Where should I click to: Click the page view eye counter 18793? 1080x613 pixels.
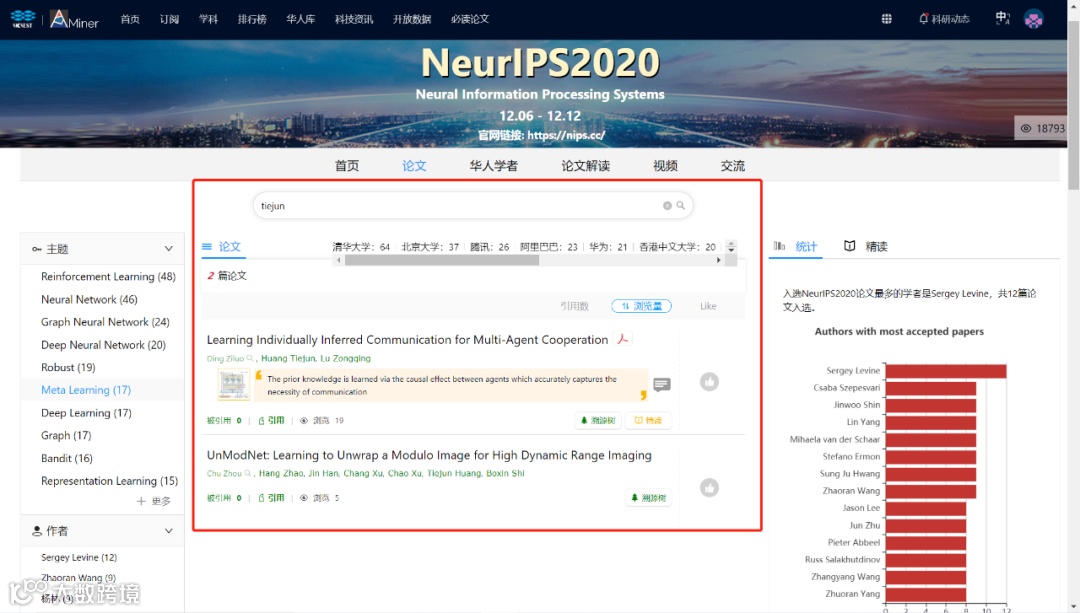(1042, 128)
